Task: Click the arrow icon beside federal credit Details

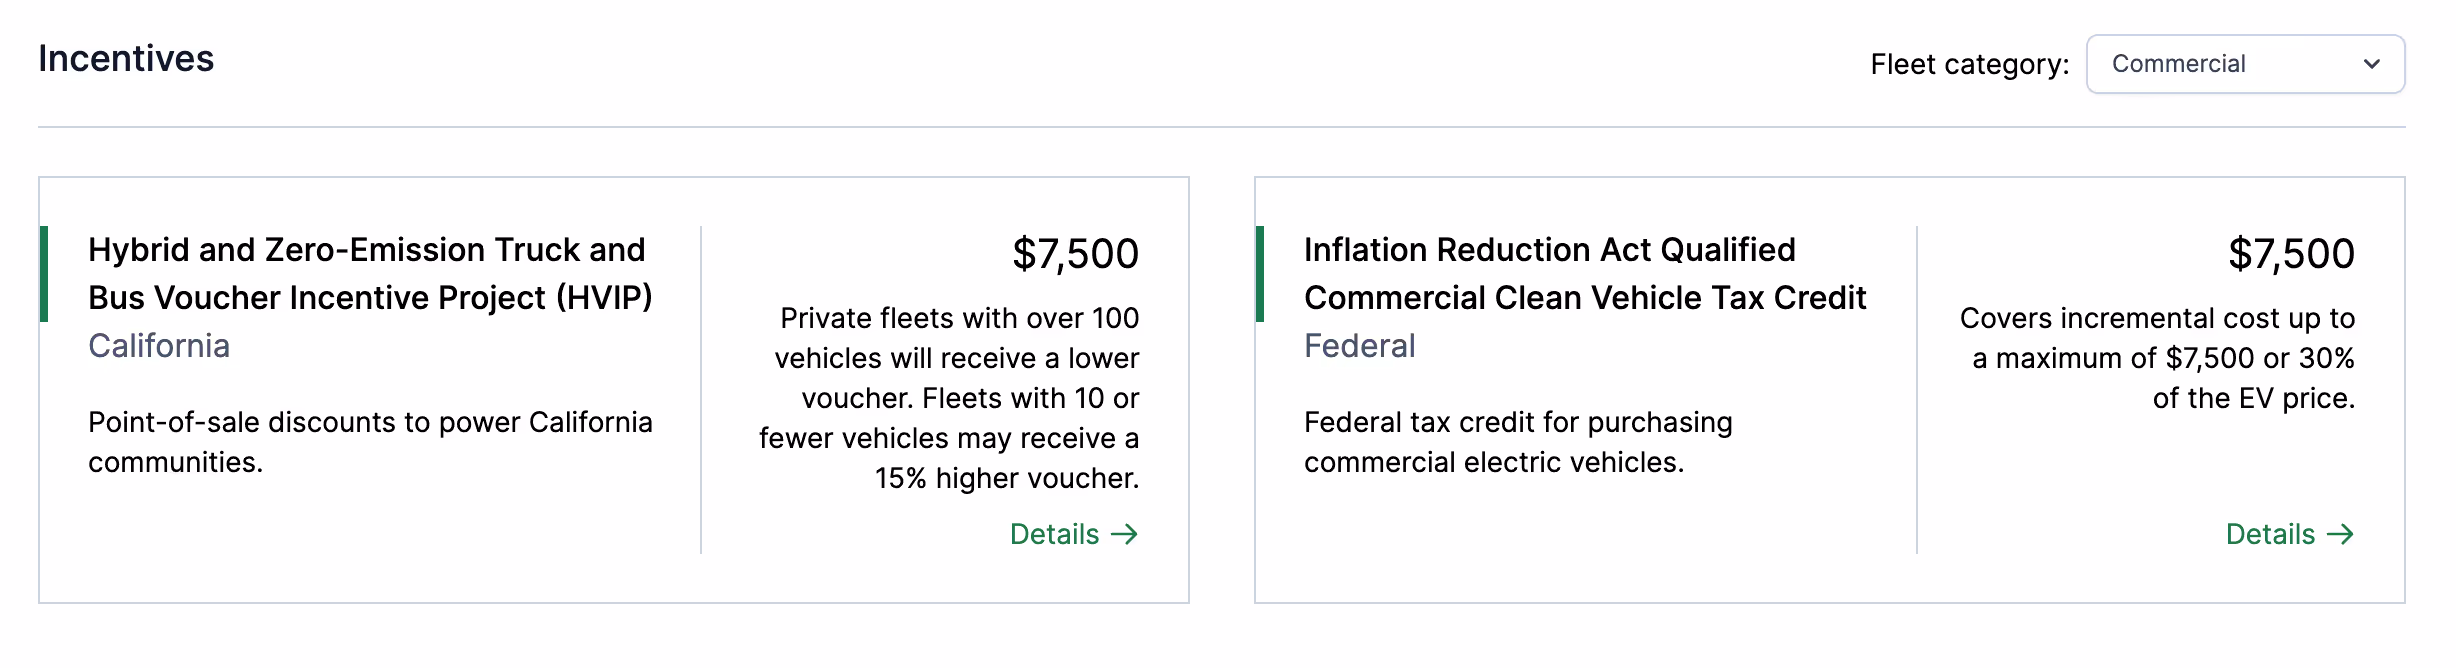Action: pos(2341,534)
